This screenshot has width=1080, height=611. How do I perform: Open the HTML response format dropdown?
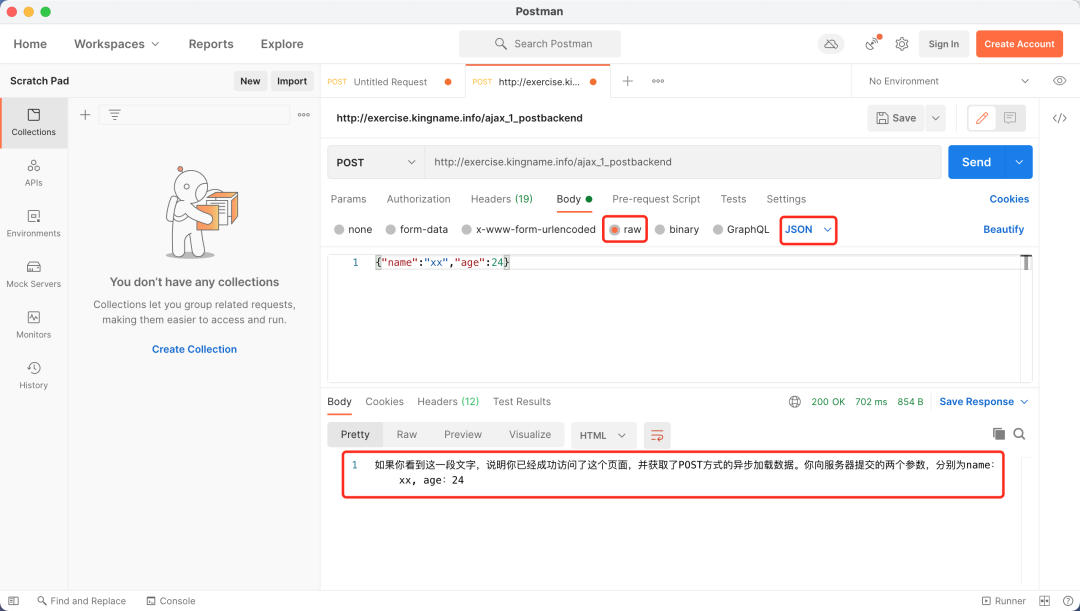tap(603, 435)
